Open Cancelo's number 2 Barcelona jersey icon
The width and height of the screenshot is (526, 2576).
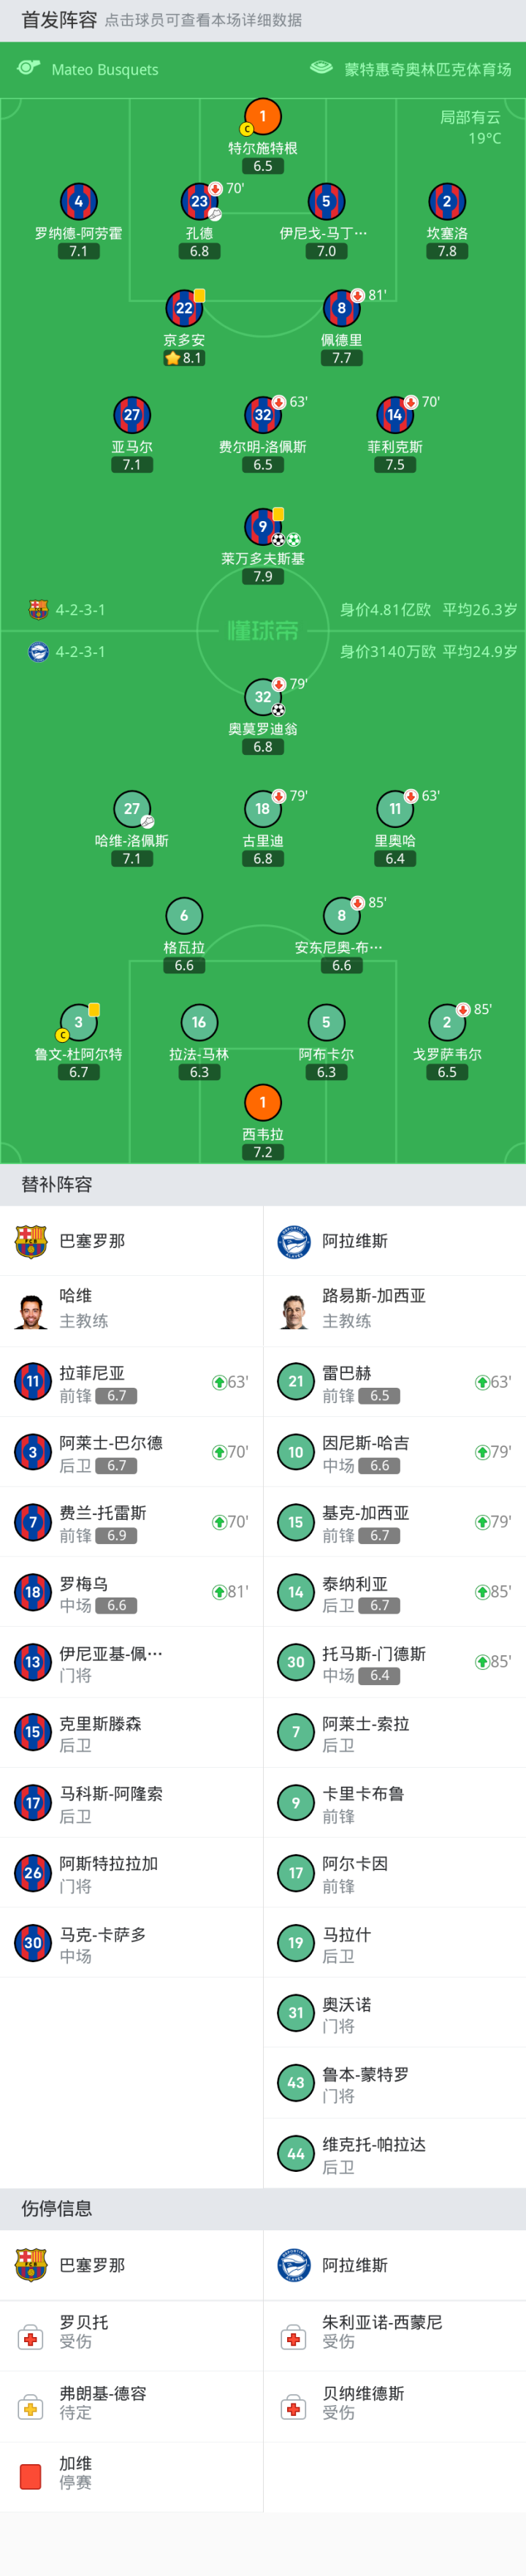click(x=447, y=201)
